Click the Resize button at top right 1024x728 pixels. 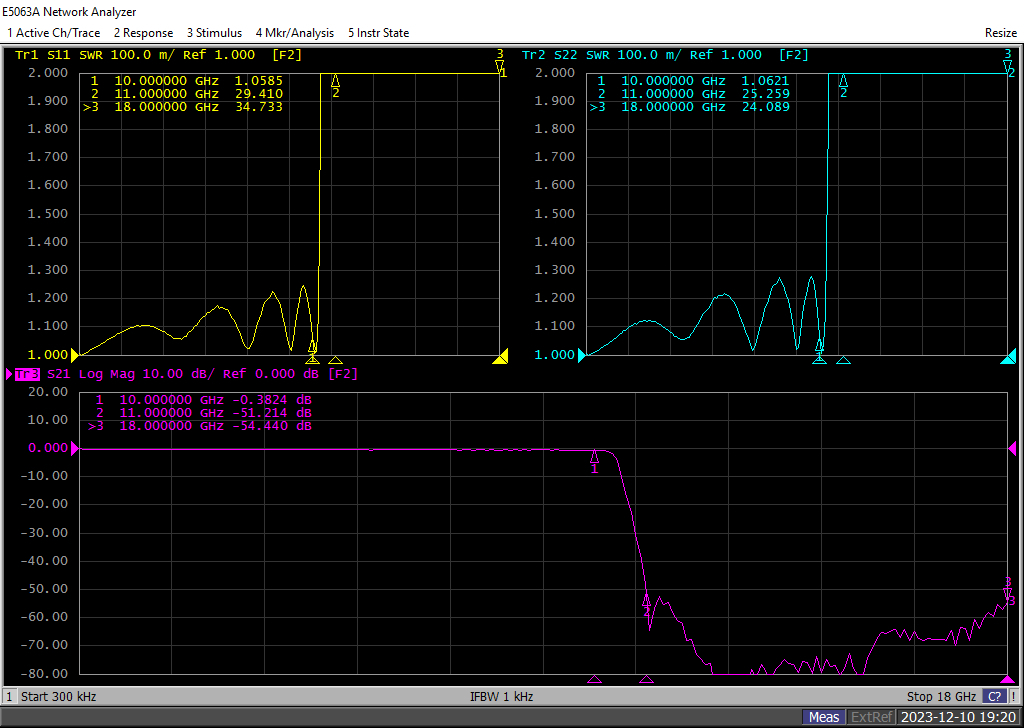[1000, 33]
